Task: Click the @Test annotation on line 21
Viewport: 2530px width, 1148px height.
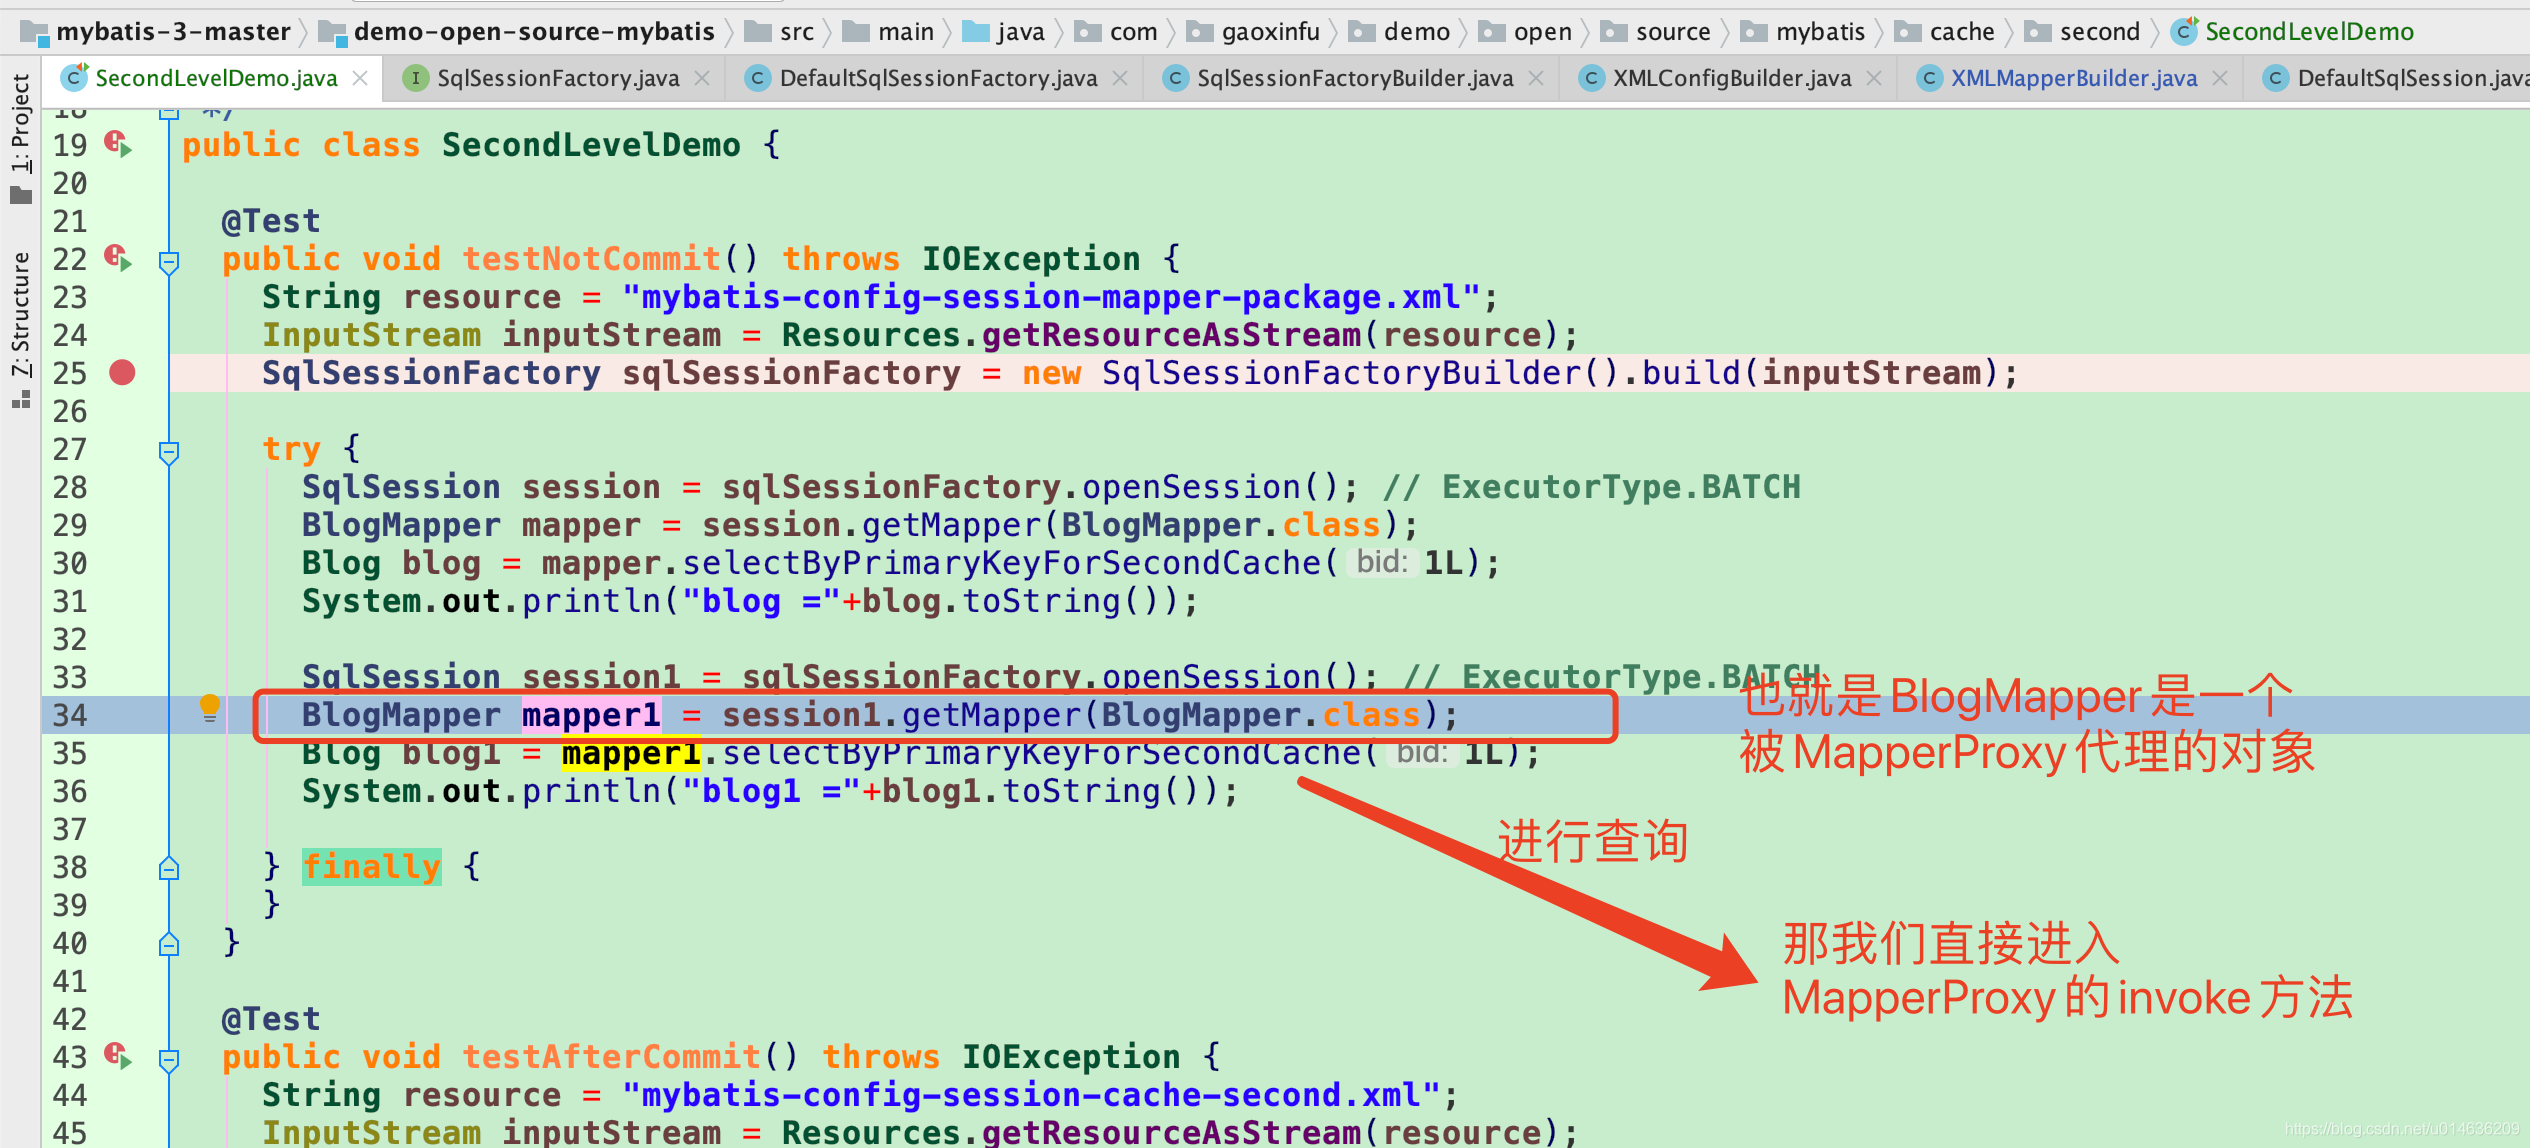Action: [271, 221]
